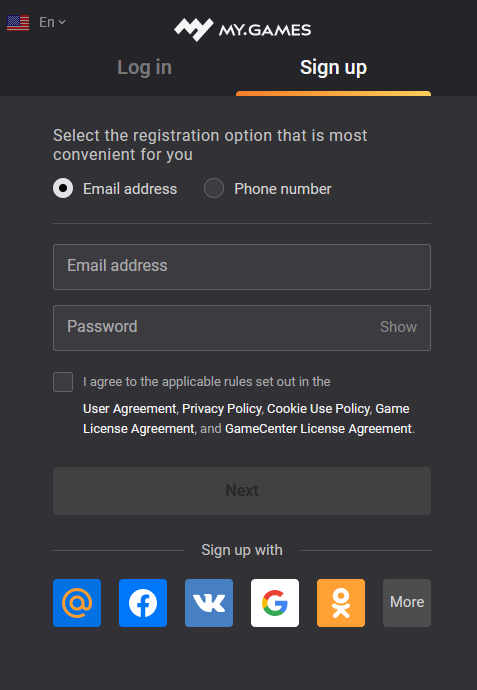Open the En language dropdown
The width and height of the screenshot is (477, 690).
tap(52, 22)
